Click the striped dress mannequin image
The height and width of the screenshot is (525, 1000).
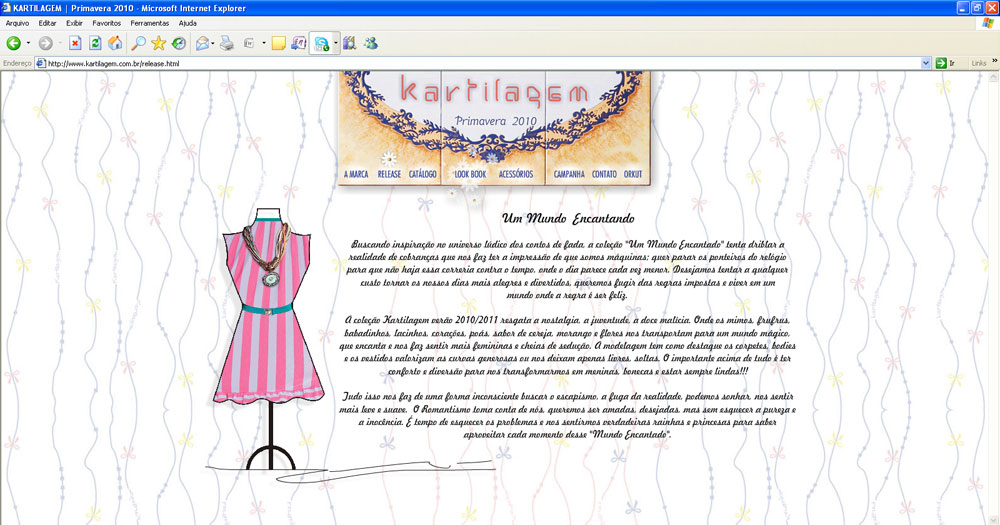pyautogui.click(x=268, y=338)
